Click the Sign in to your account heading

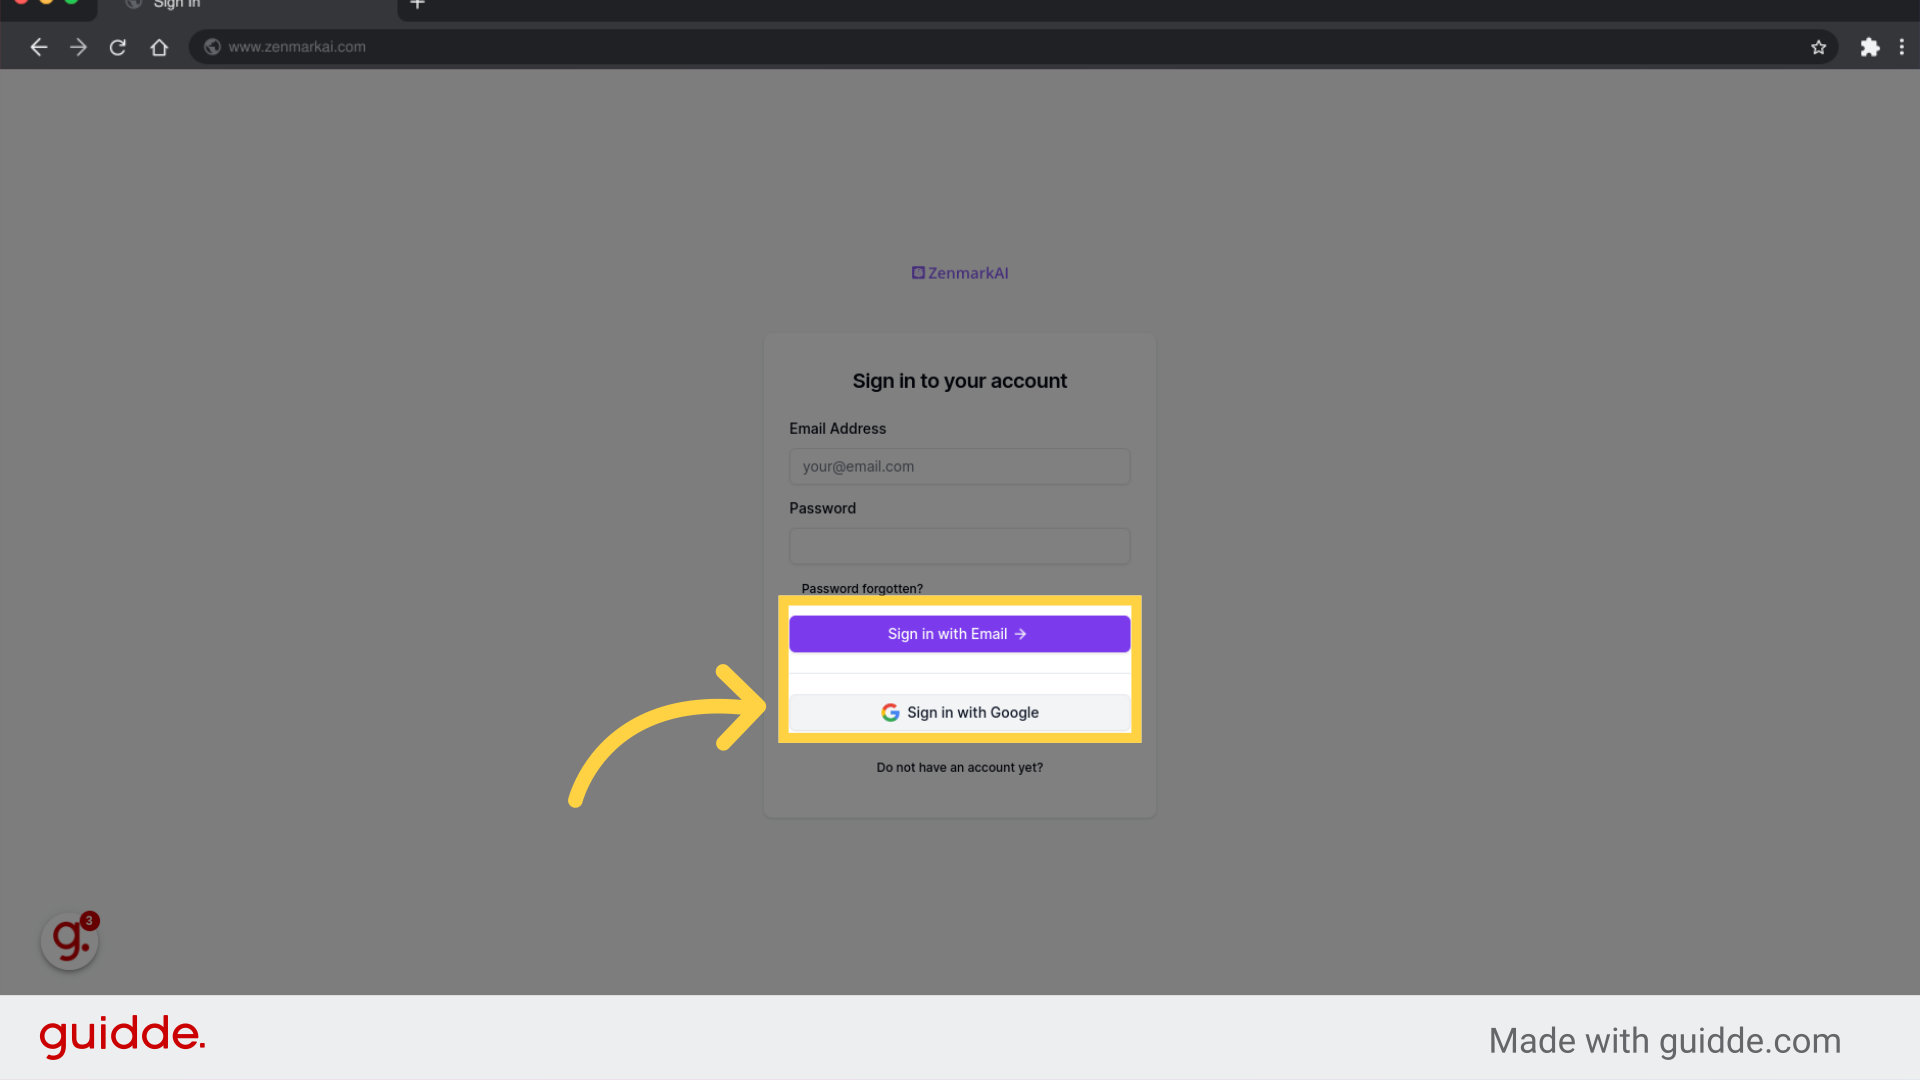pos(960,381)
